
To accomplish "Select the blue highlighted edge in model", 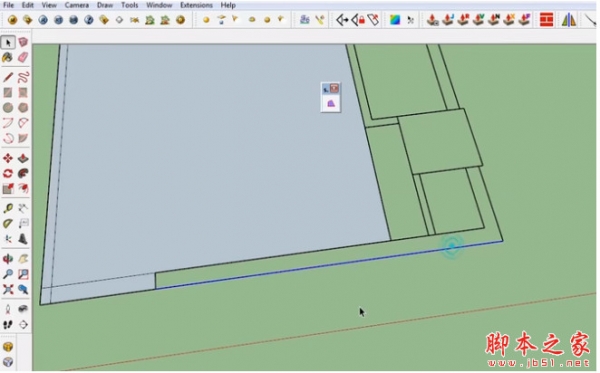I will click(329, 265).
